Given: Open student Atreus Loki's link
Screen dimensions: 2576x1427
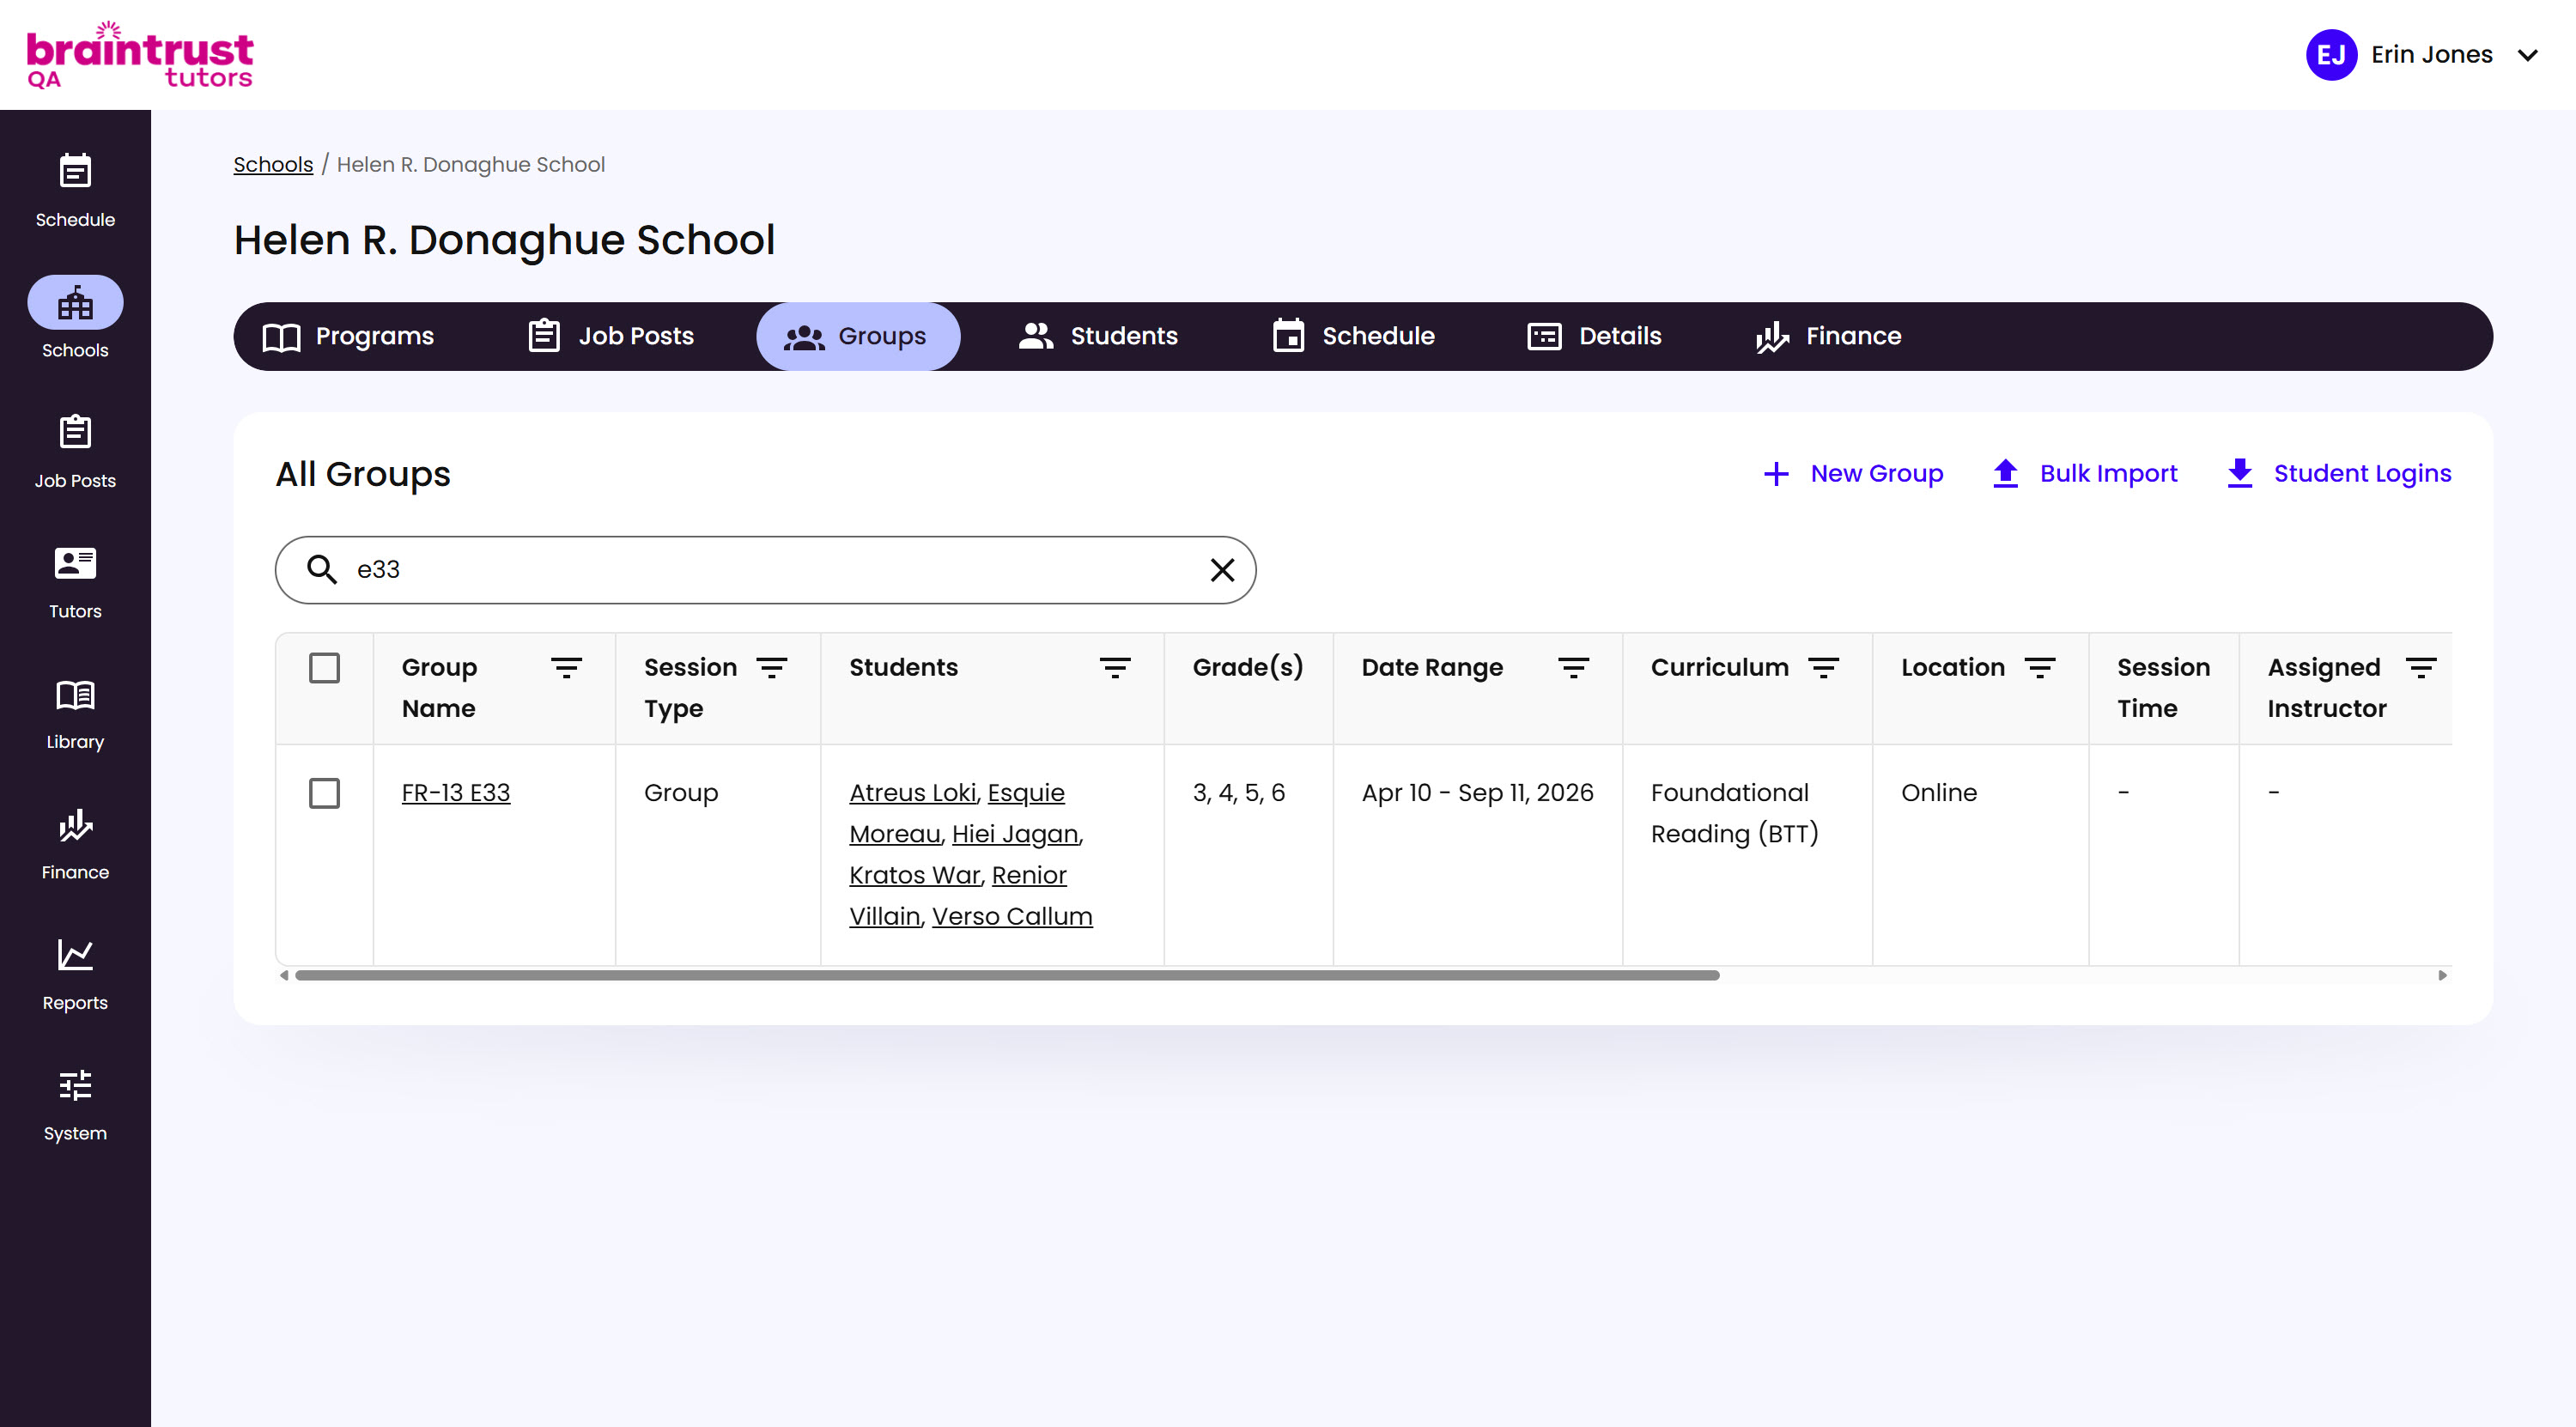Looking at the screenshot, I should pyautogui.click(x=912, y=793).
